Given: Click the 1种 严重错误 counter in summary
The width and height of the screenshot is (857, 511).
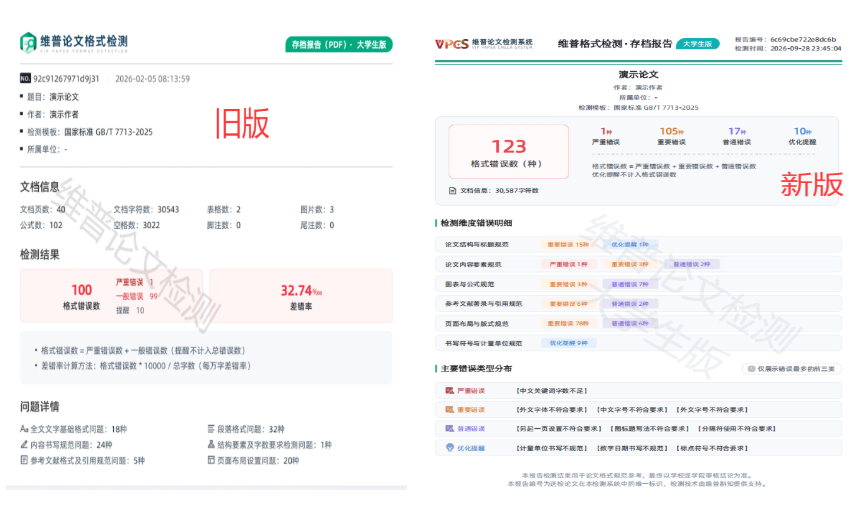Looking at the screenshot, I should pos(606,136).
